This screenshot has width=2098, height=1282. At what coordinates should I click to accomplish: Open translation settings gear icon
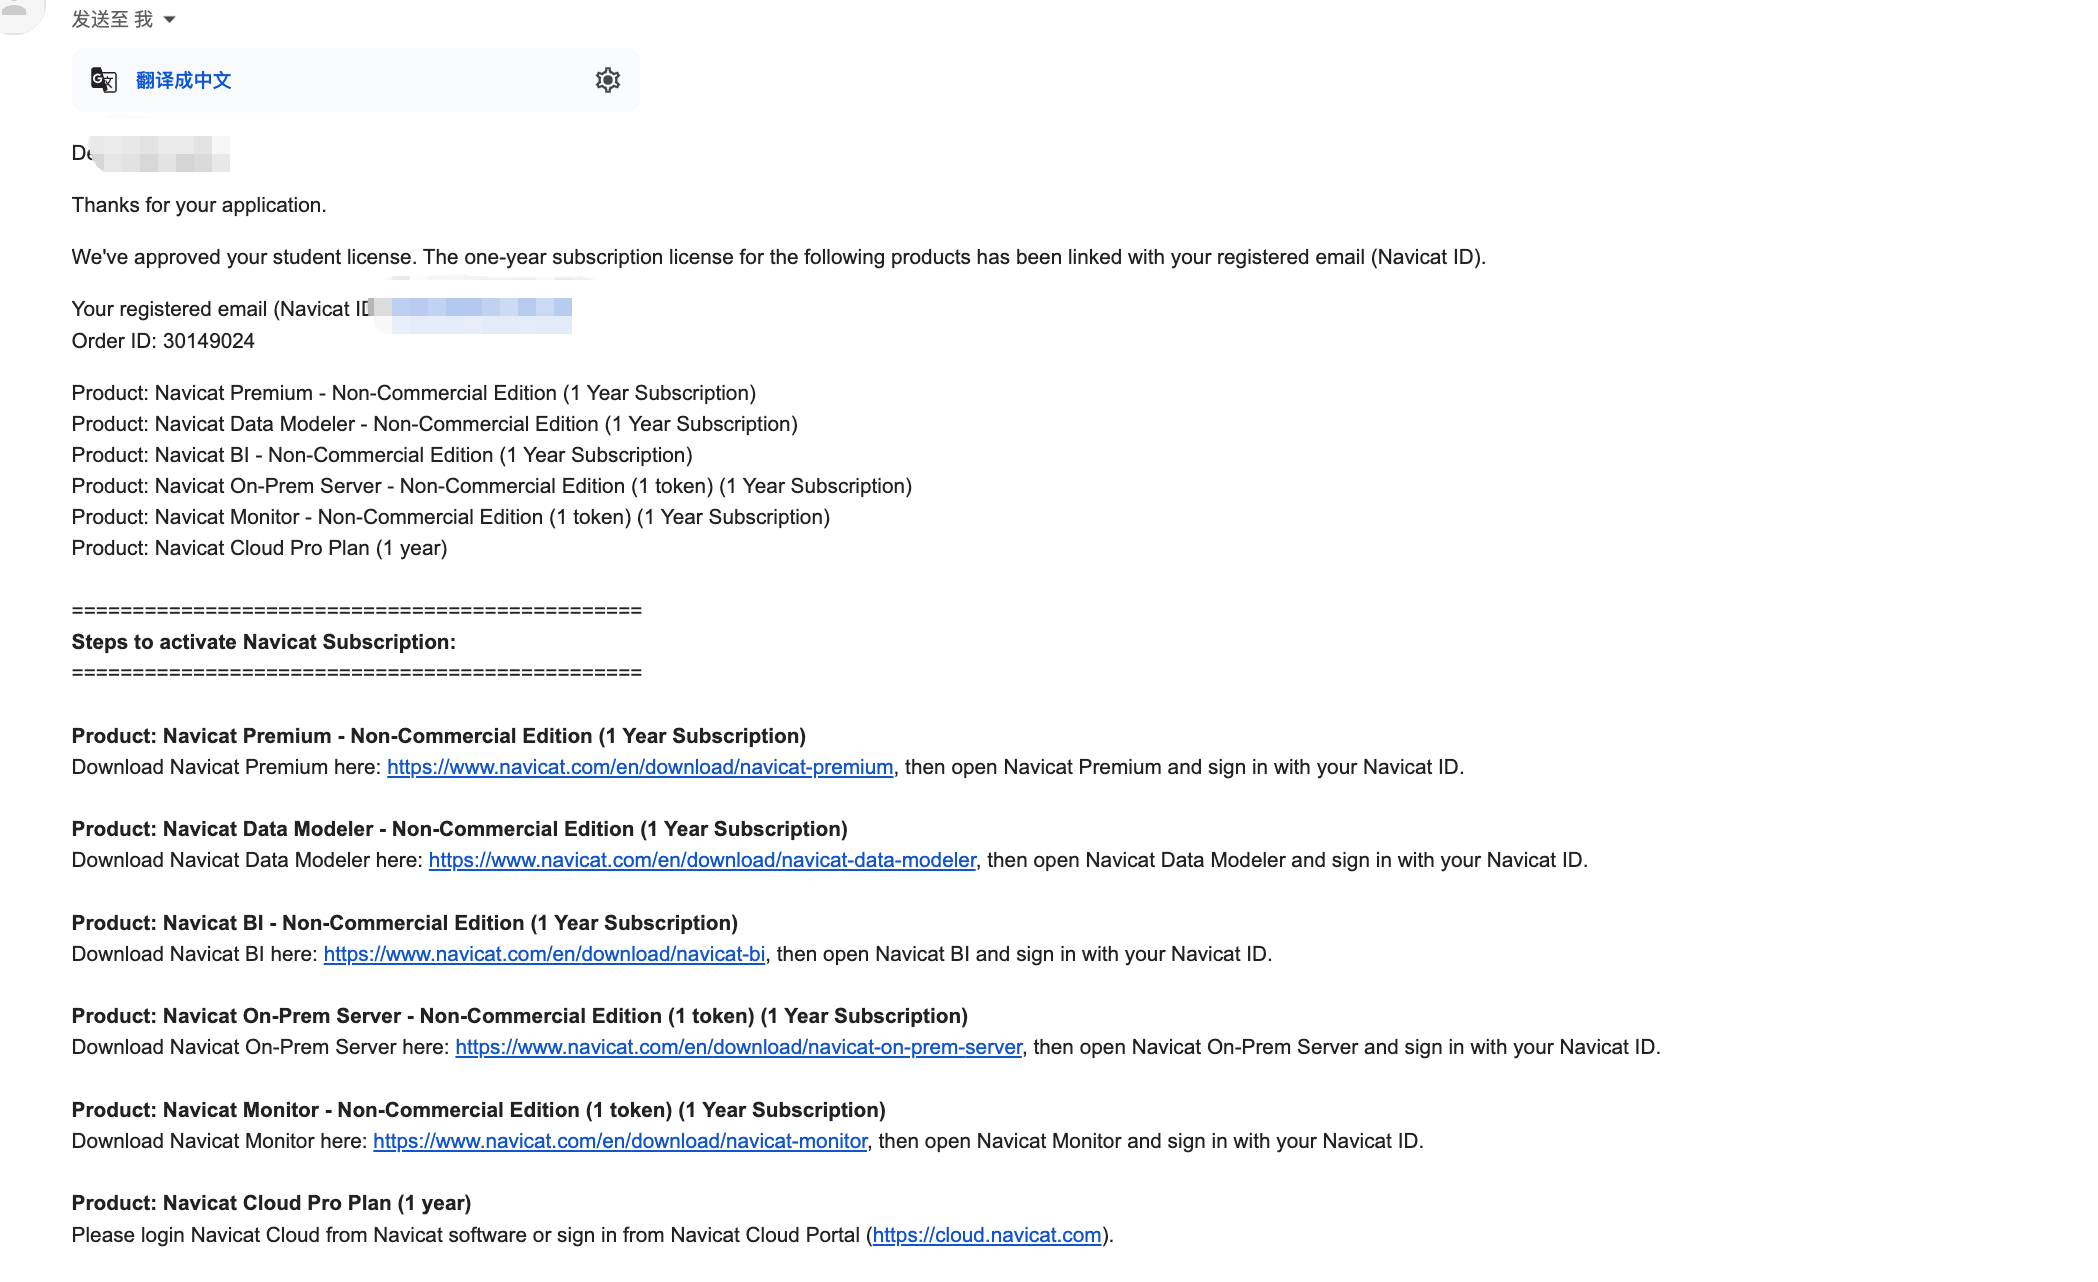(607, 80)
